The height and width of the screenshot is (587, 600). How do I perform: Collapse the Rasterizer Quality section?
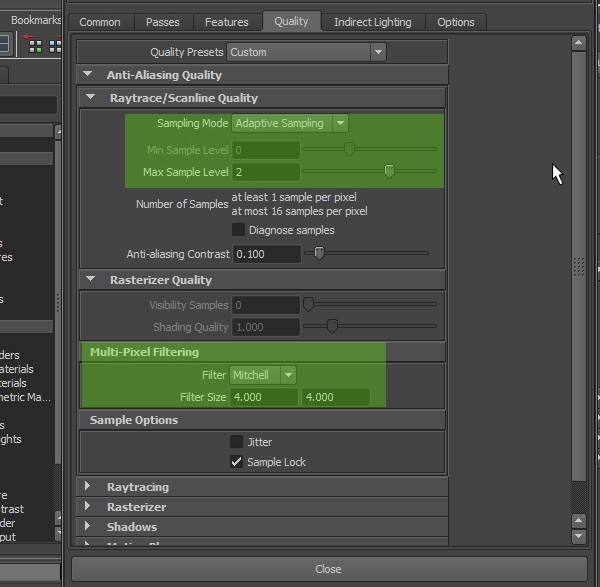91,279
